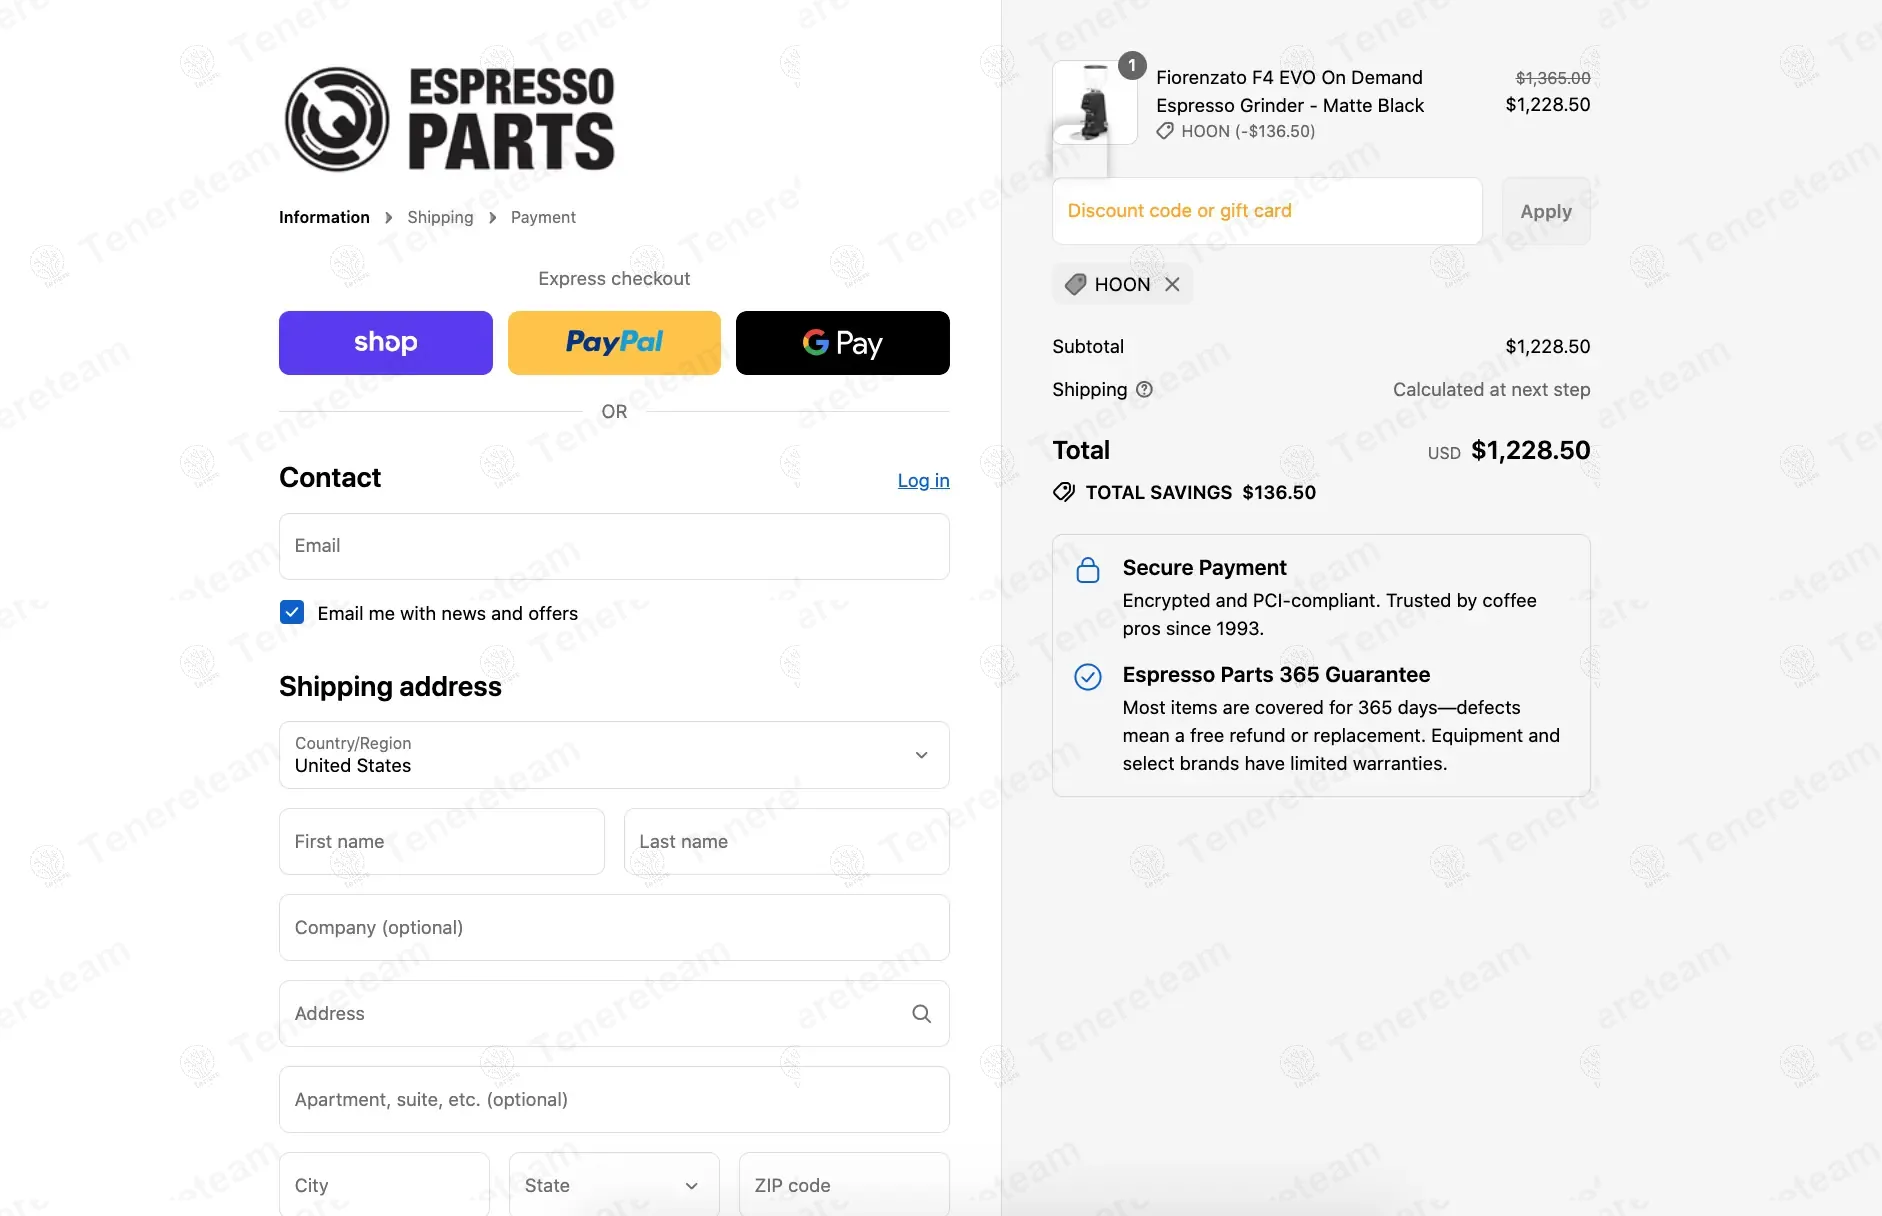Screen dimensions: 1882x1216
Task: Click the address search magnifier icon
Action: [x=921, y=1014]
